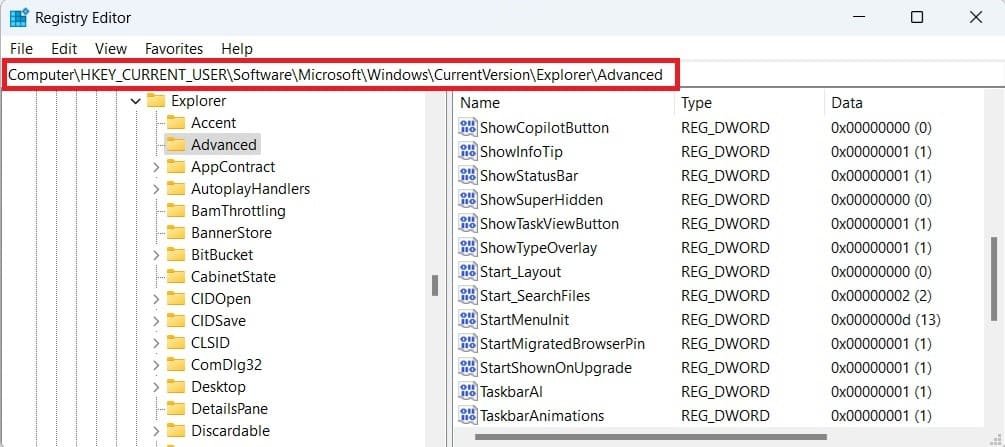
Task: Select the StartMigratedBrowserPin DWORD icon
Action: pos(468,344)
